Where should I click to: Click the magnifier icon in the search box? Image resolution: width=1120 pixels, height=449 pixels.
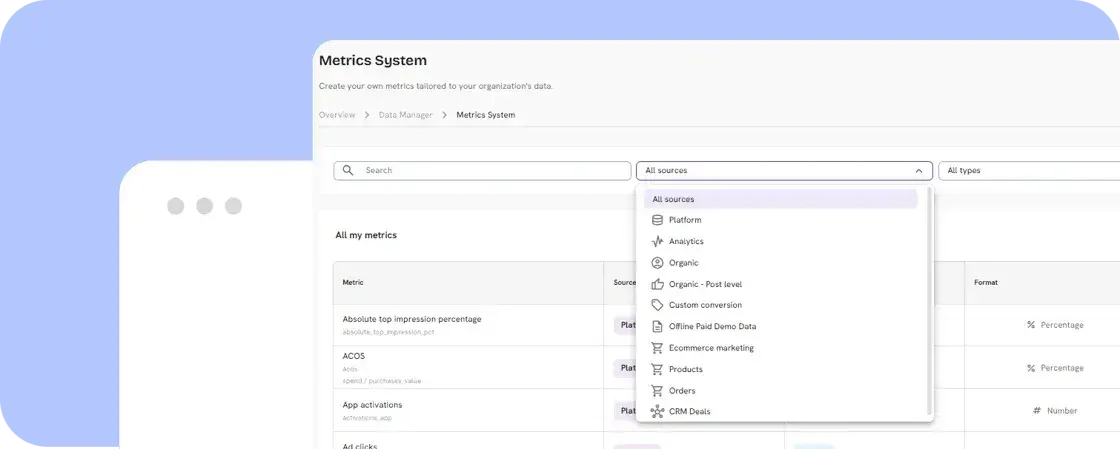coord(348,171)
